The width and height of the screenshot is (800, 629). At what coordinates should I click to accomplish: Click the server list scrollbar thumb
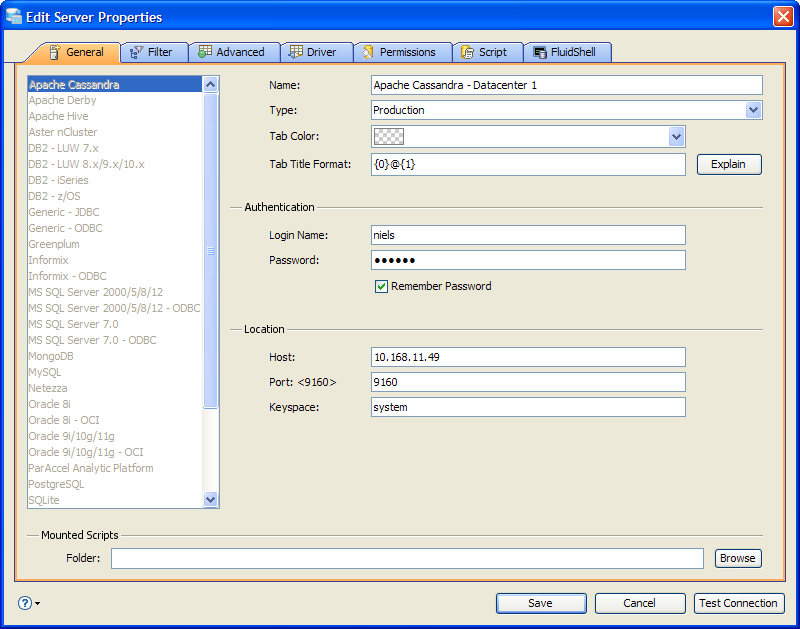point(210,250)
